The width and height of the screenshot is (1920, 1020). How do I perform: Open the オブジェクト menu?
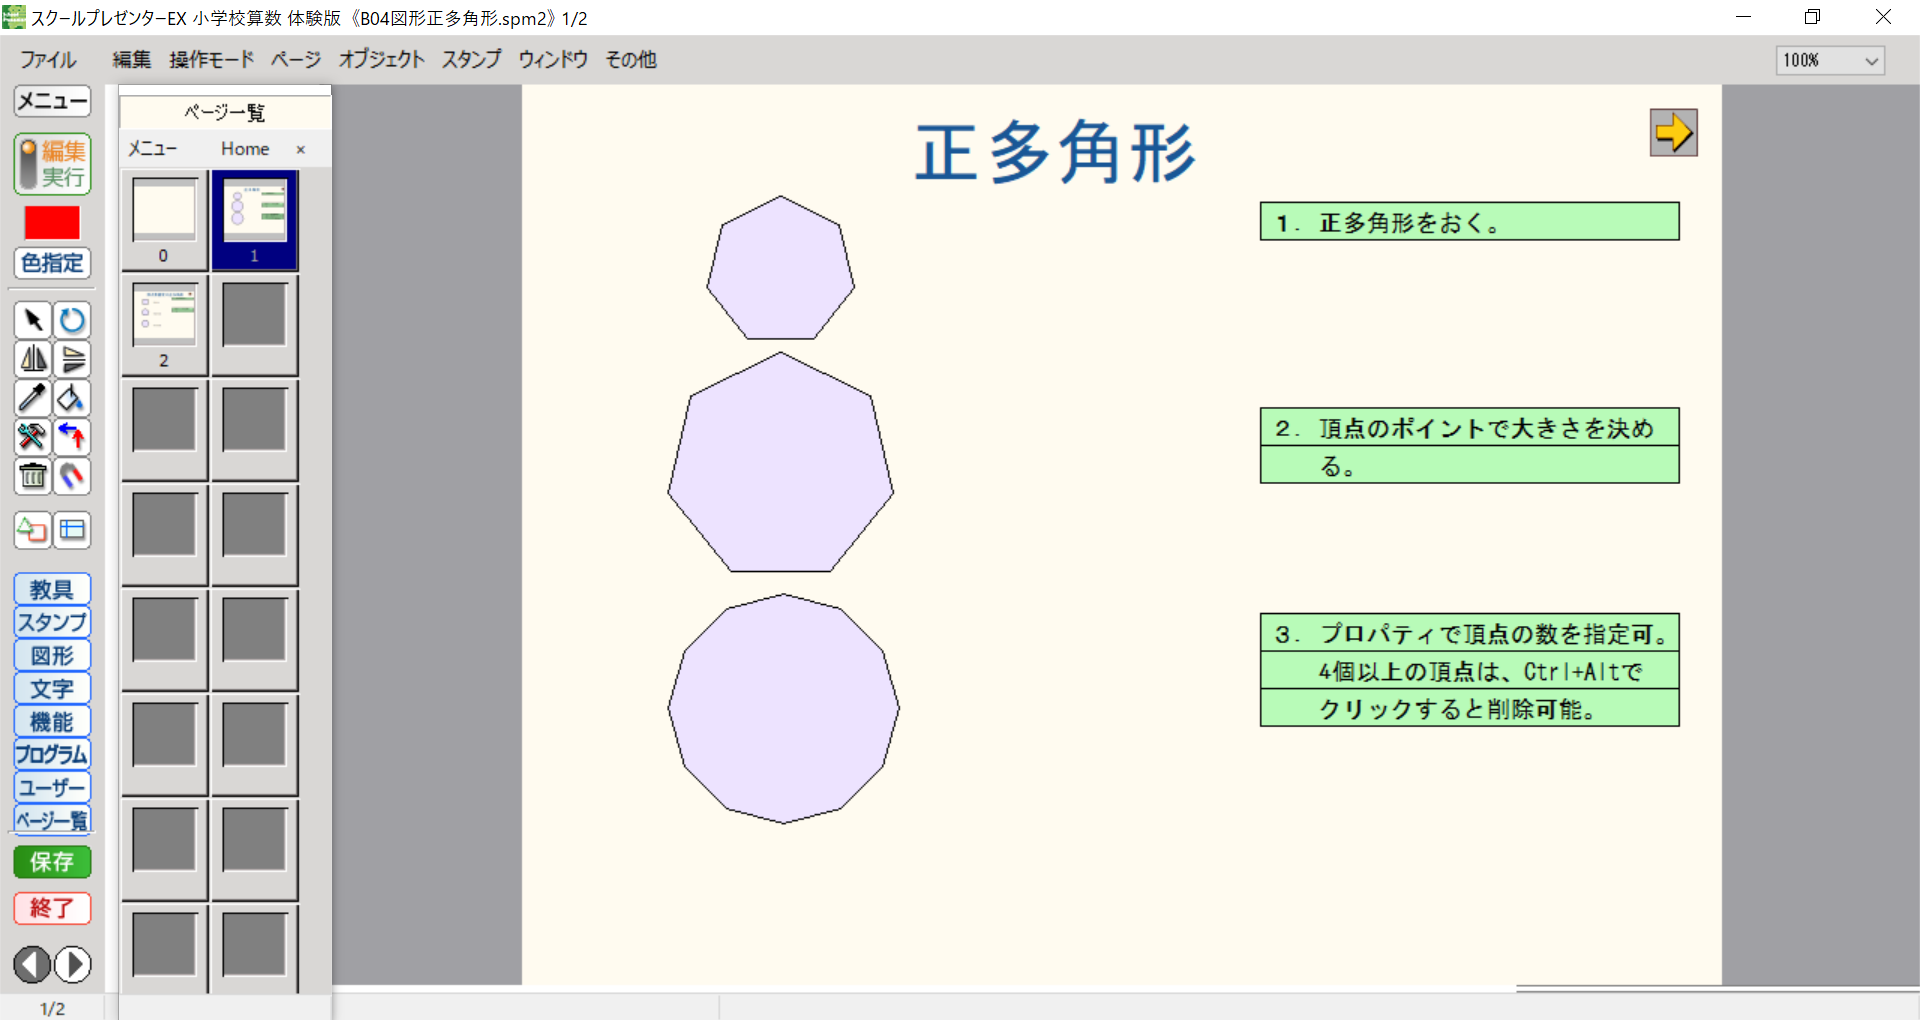point(381,60)
